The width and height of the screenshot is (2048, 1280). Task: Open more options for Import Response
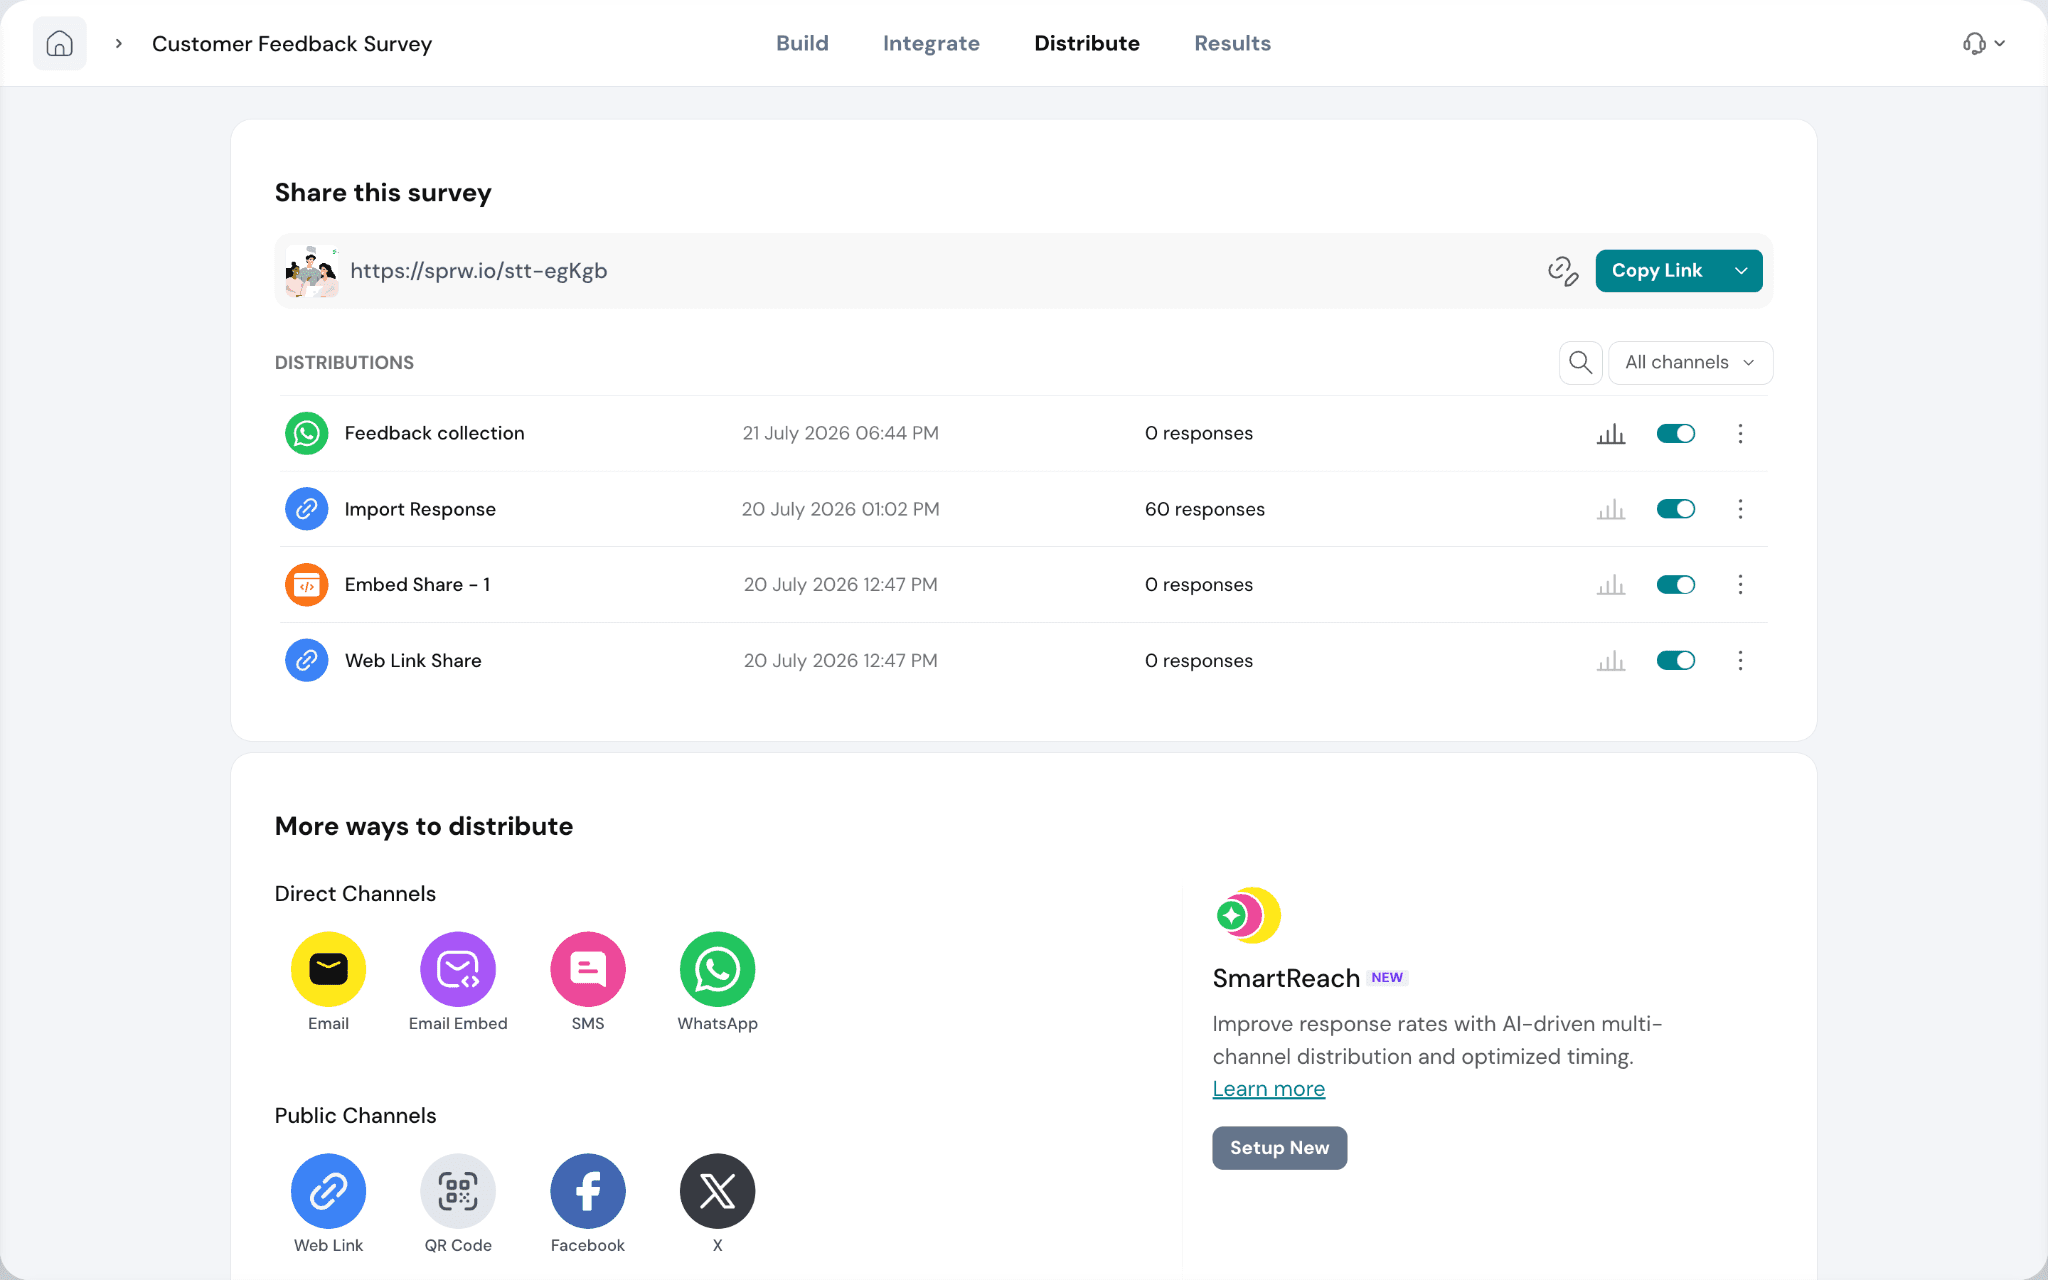pyautogui.click(x=1740, y=509)
